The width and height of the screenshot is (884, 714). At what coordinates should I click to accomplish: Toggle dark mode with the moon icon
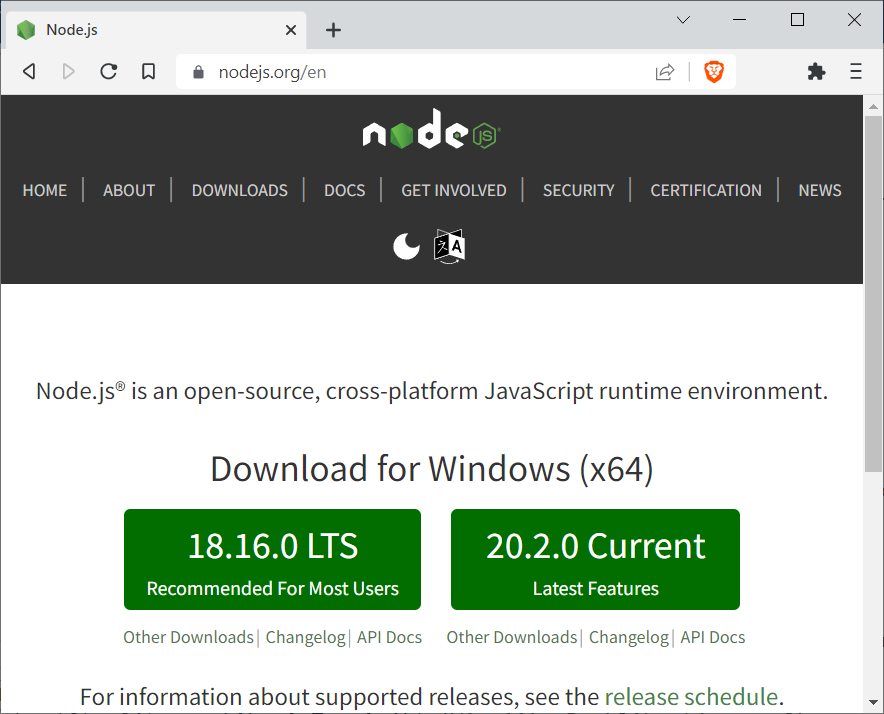[x=406, y=246]
